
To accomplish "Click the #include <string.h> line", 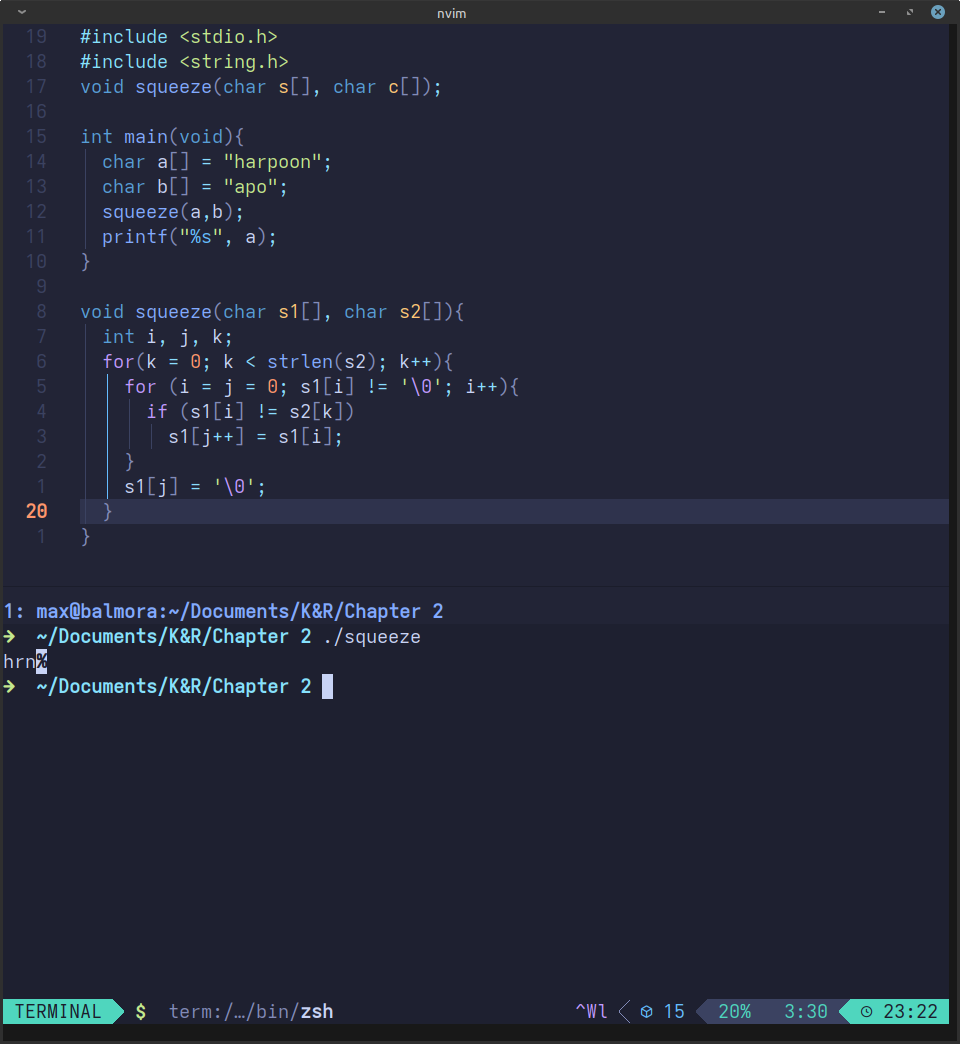I will point(184,62).
